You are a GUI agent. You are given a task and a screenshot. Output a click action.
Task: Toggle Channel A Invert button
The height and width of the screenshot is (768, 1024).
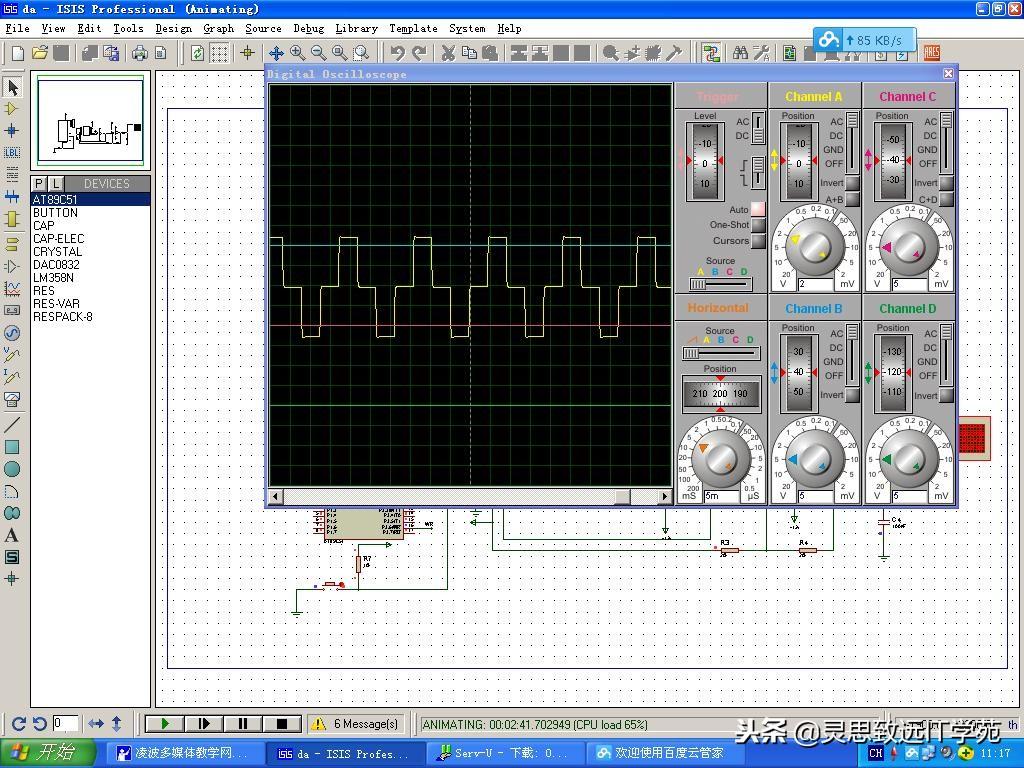[852, 184]
